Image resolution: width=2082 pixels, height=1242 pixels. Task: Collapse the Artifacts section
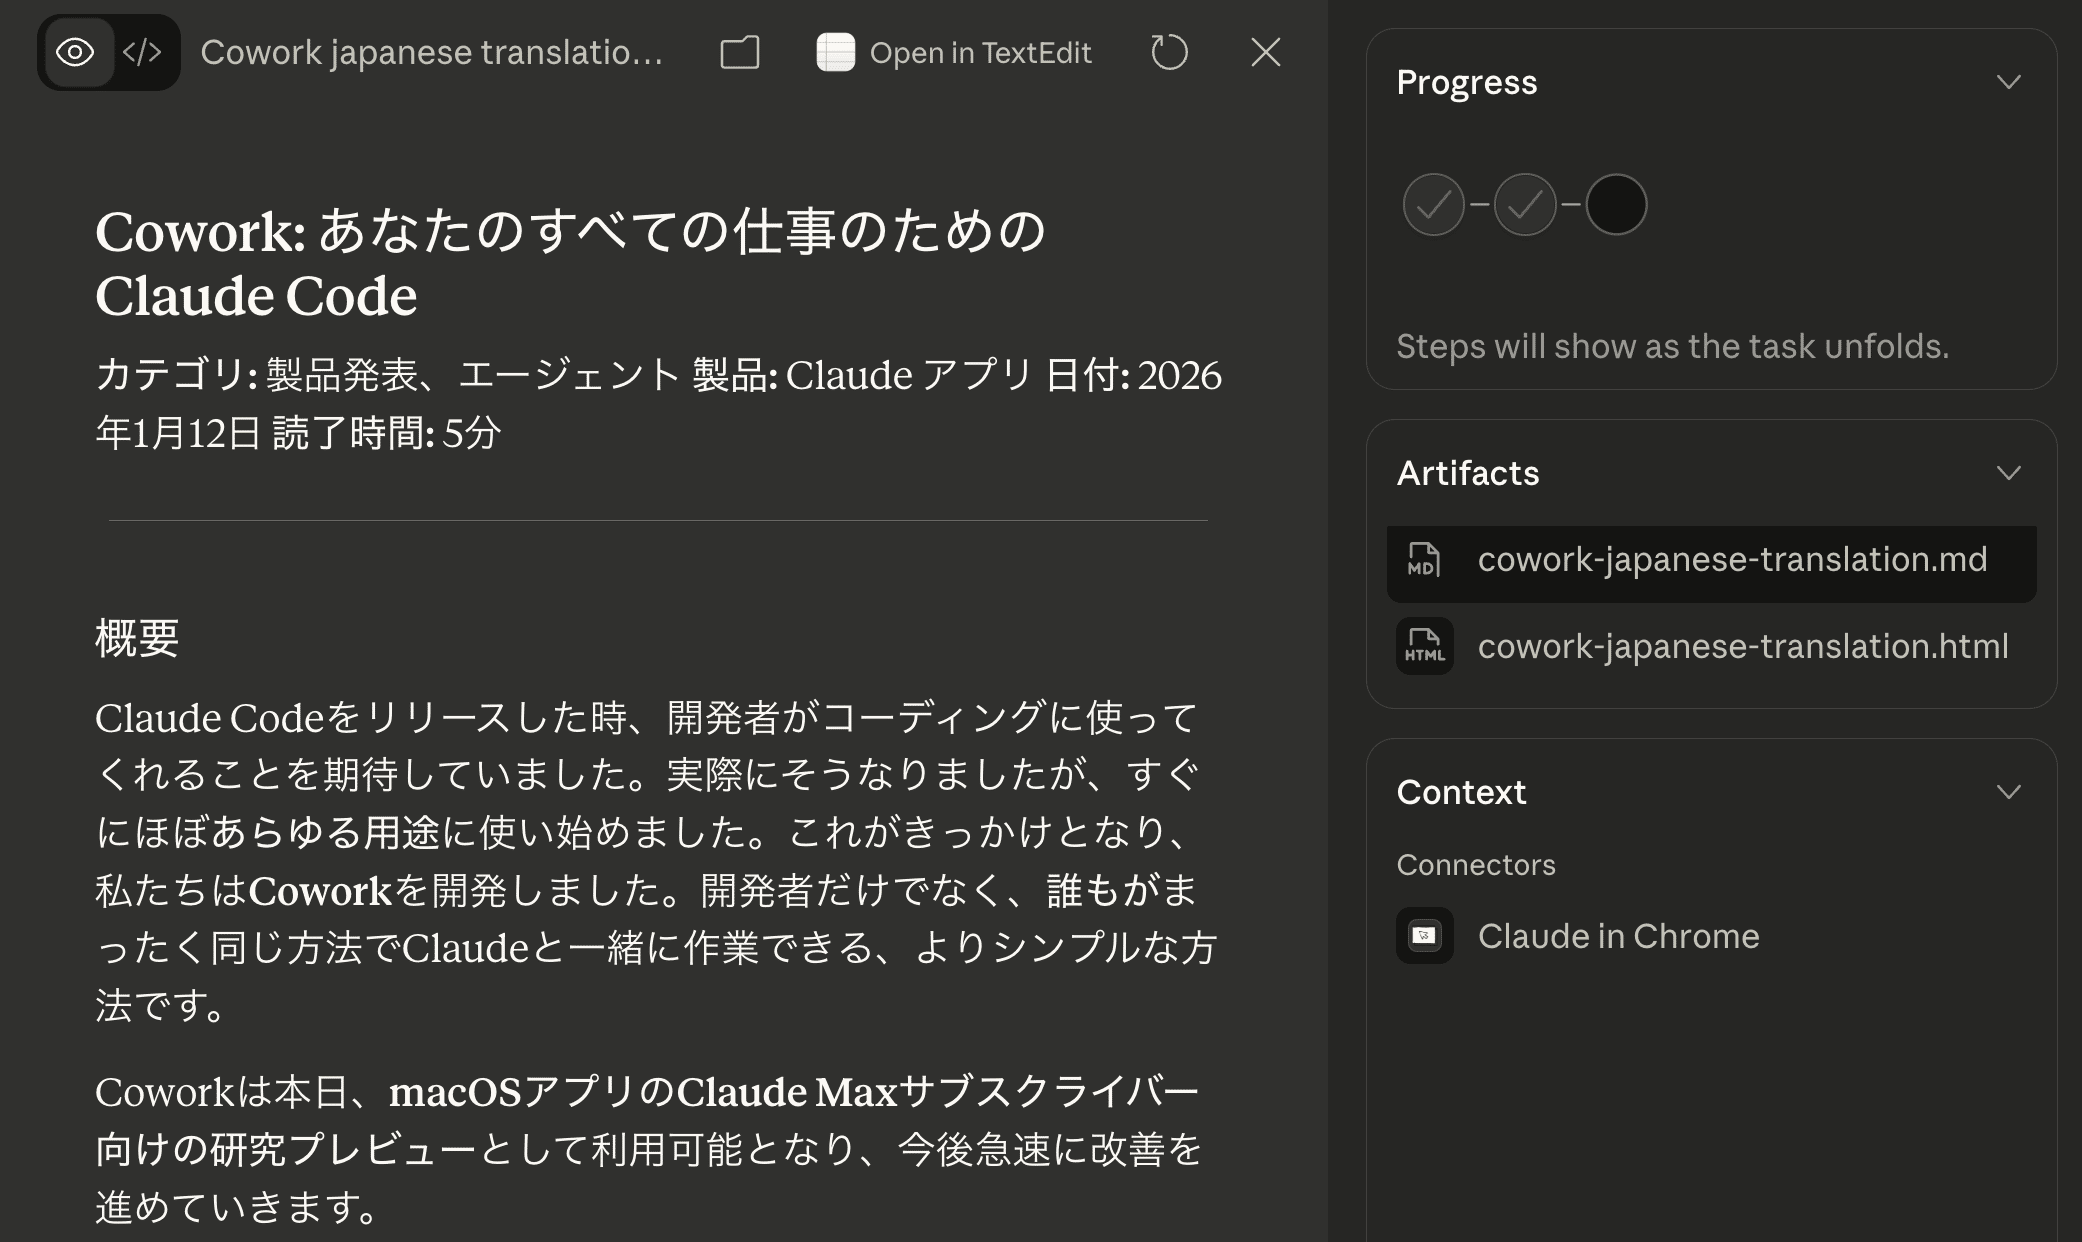2008,473
